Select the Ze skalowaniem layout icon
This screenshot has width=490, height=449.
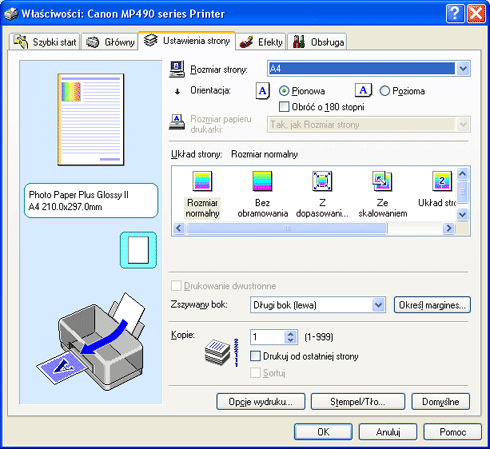(382, 181)
